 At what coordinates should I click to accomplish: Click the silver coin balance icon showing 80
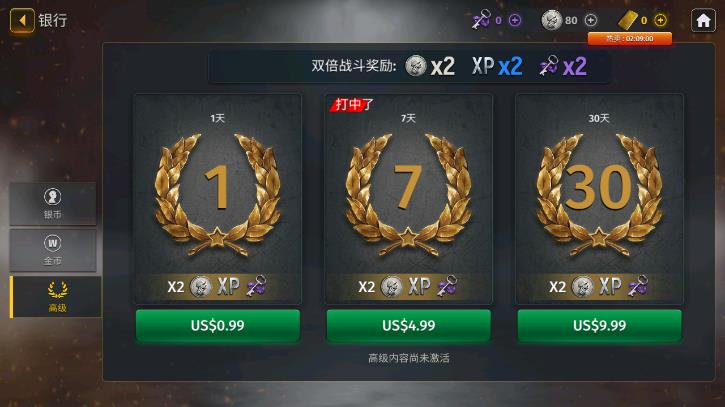551,20
